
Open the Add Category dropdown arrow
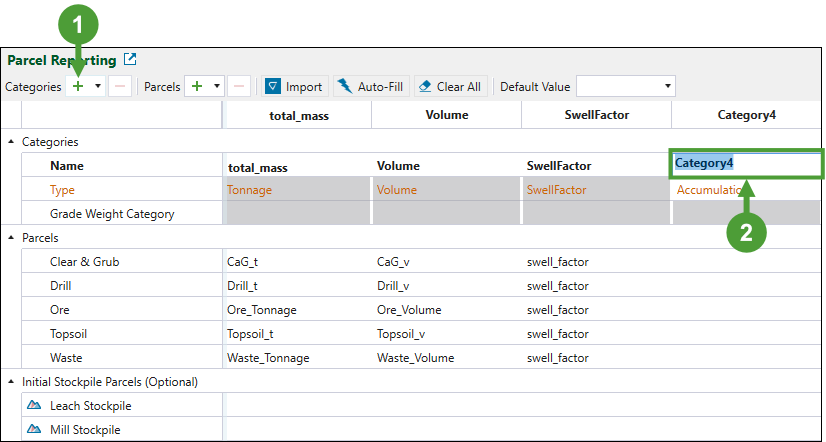(97, 87)
